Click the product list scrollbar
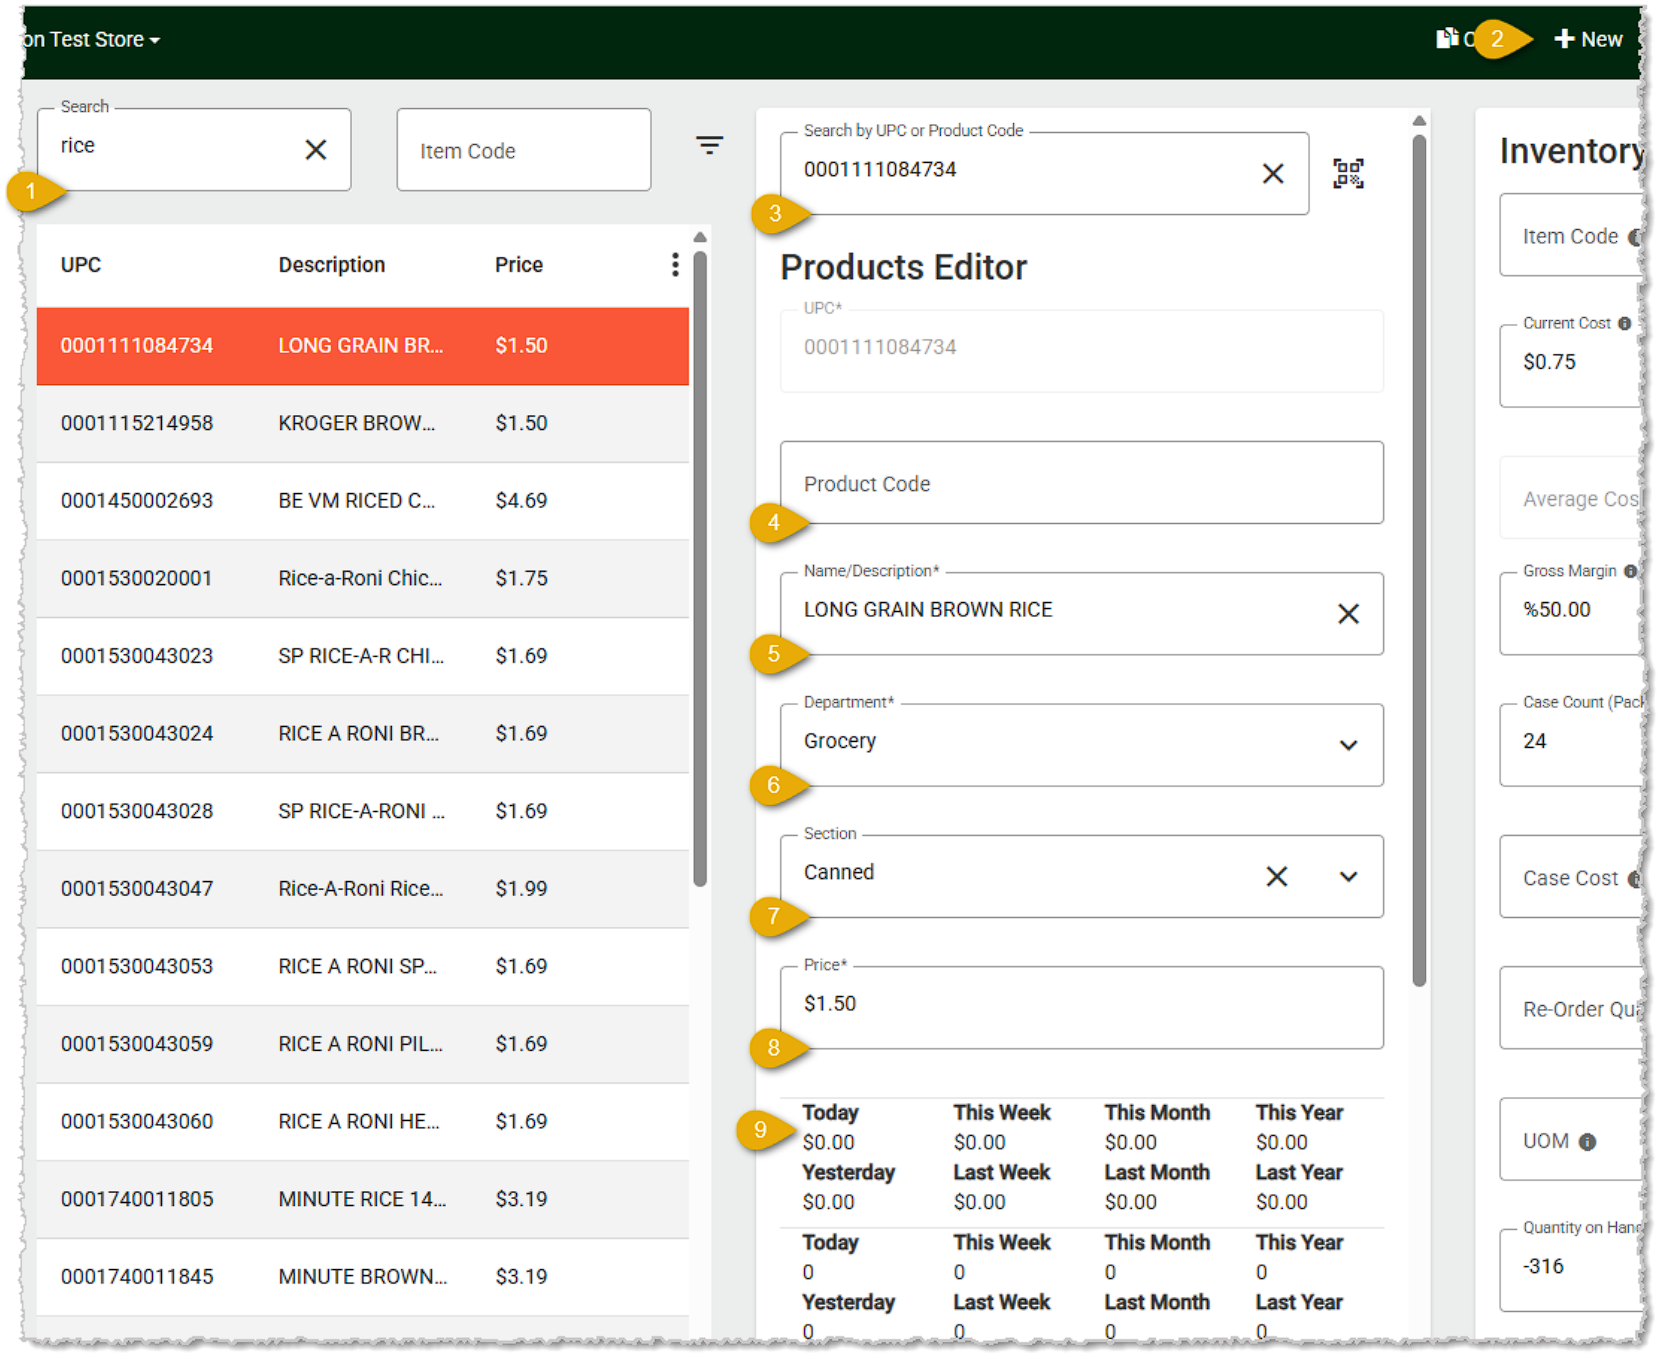Screen dimensions: 1659x1359 [700, 569]
